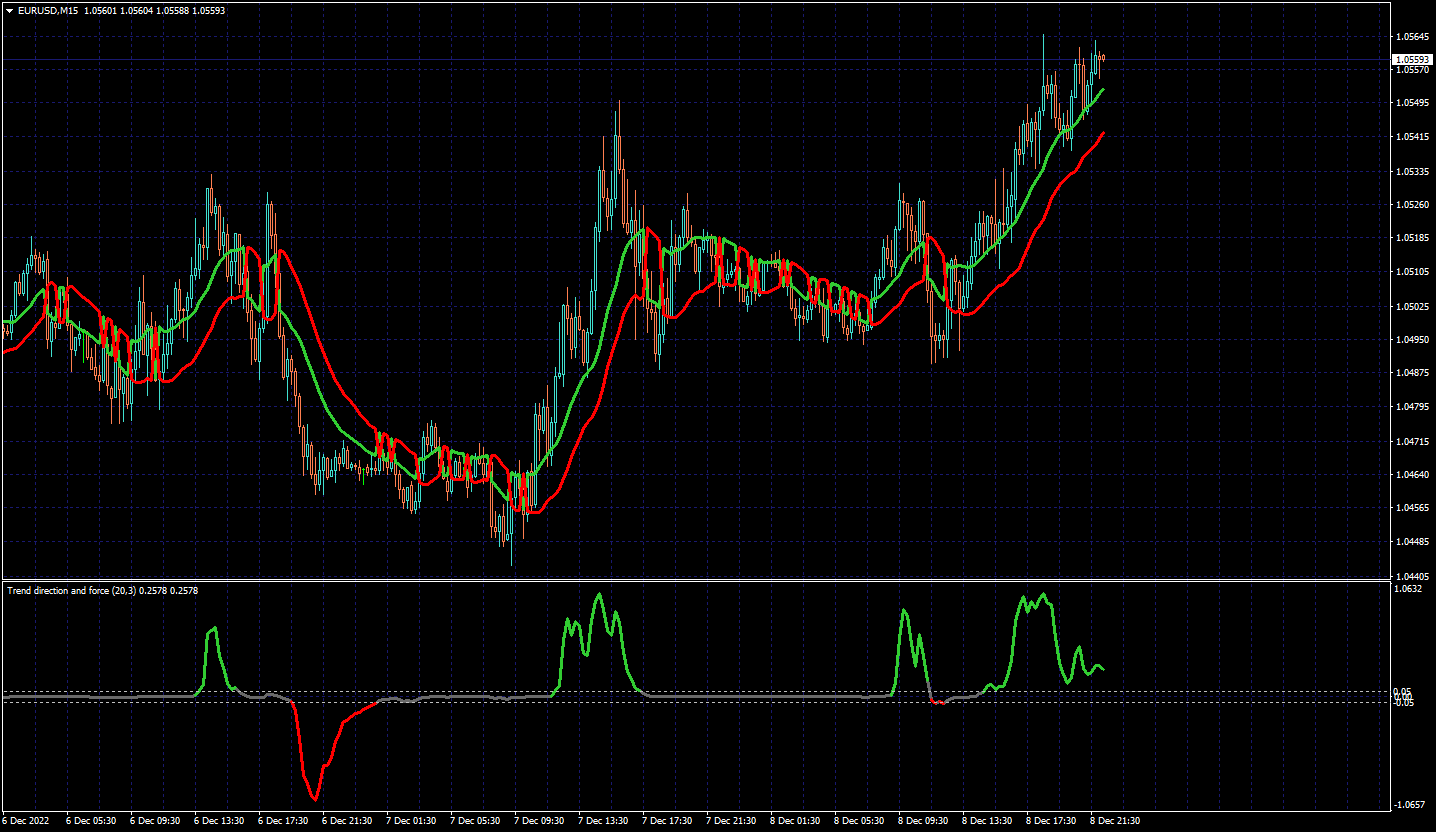The height and width of the screenshot is (832, 1436).
Task: Click the triangle arrow beside EURUSD,M15
Action: (9, 11)
